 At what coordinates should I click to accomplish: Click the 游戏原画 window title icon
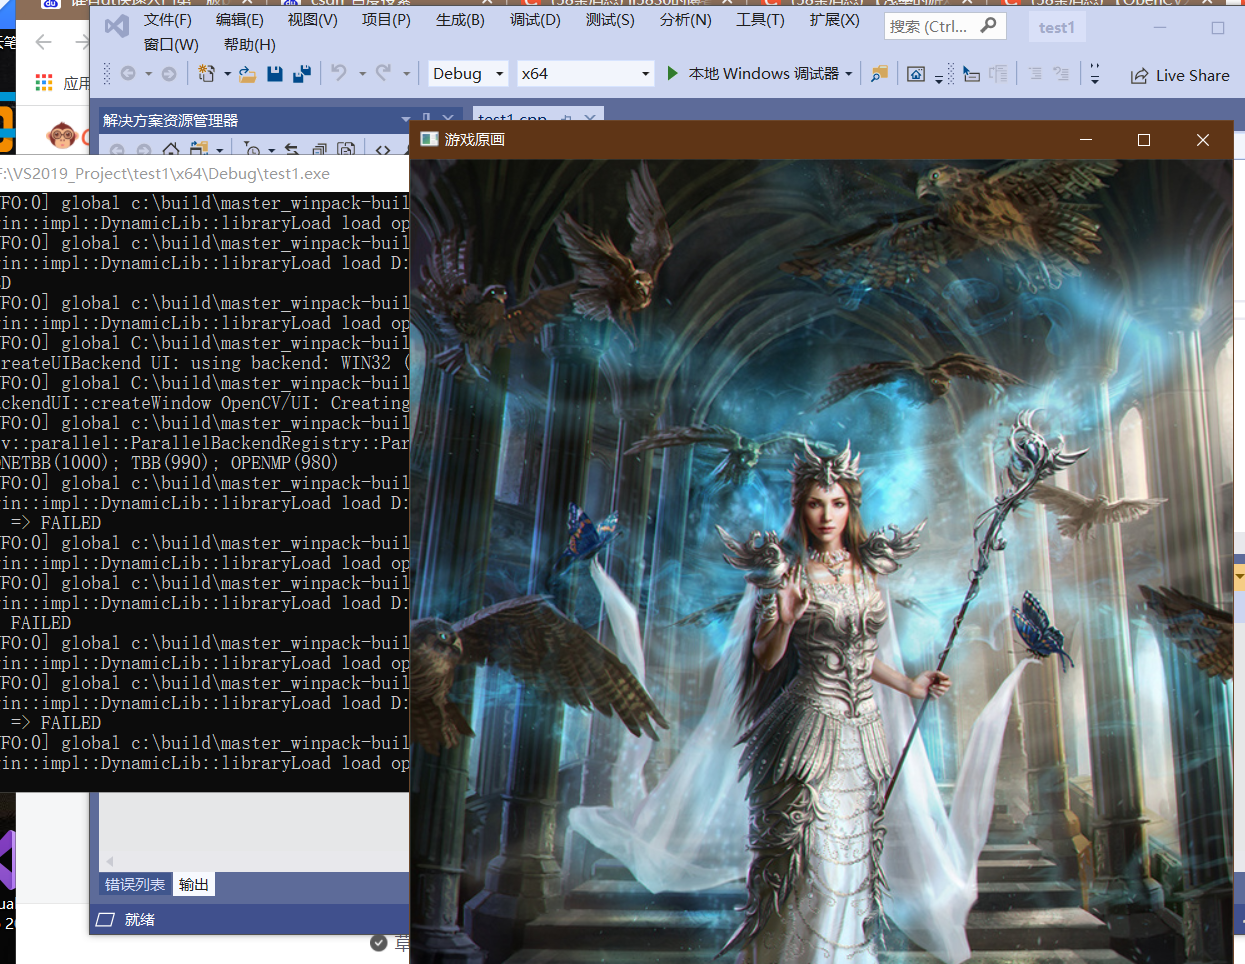(x=429, y=139)
